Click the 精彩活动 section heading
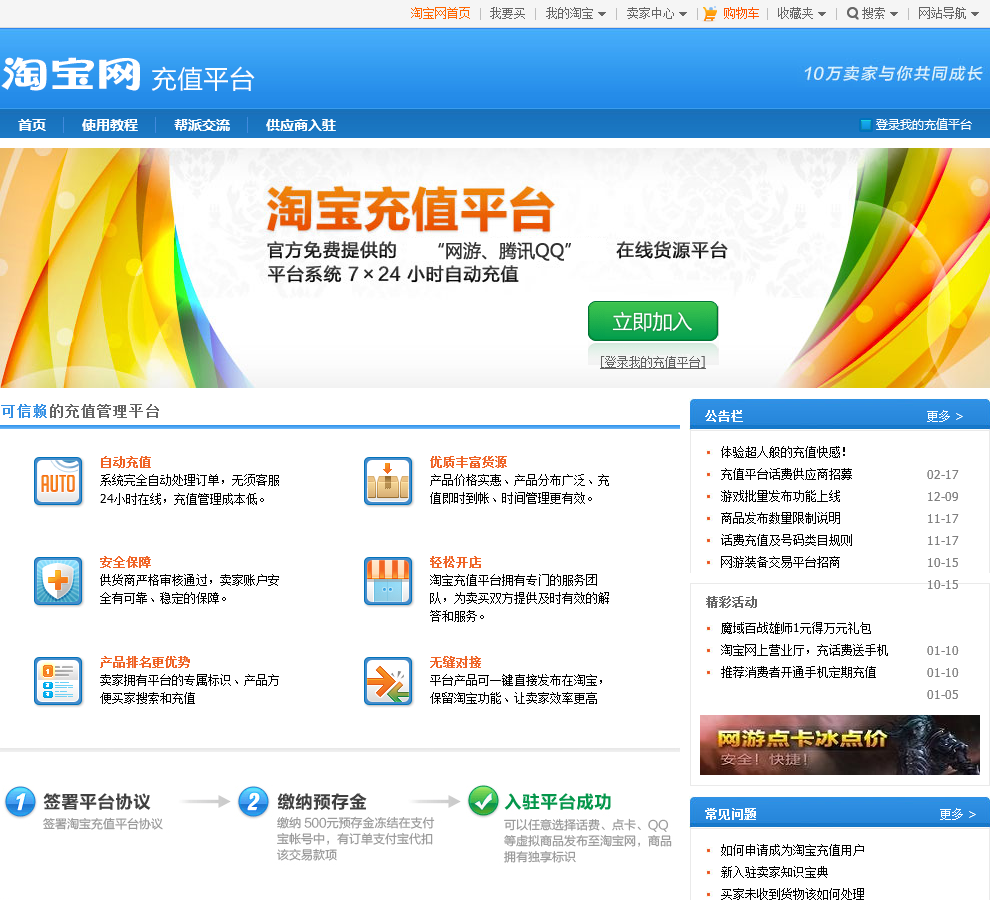Image resolution: width=990 pixels, height=900 pixels. pyautogui.click(x=731, y=603)
